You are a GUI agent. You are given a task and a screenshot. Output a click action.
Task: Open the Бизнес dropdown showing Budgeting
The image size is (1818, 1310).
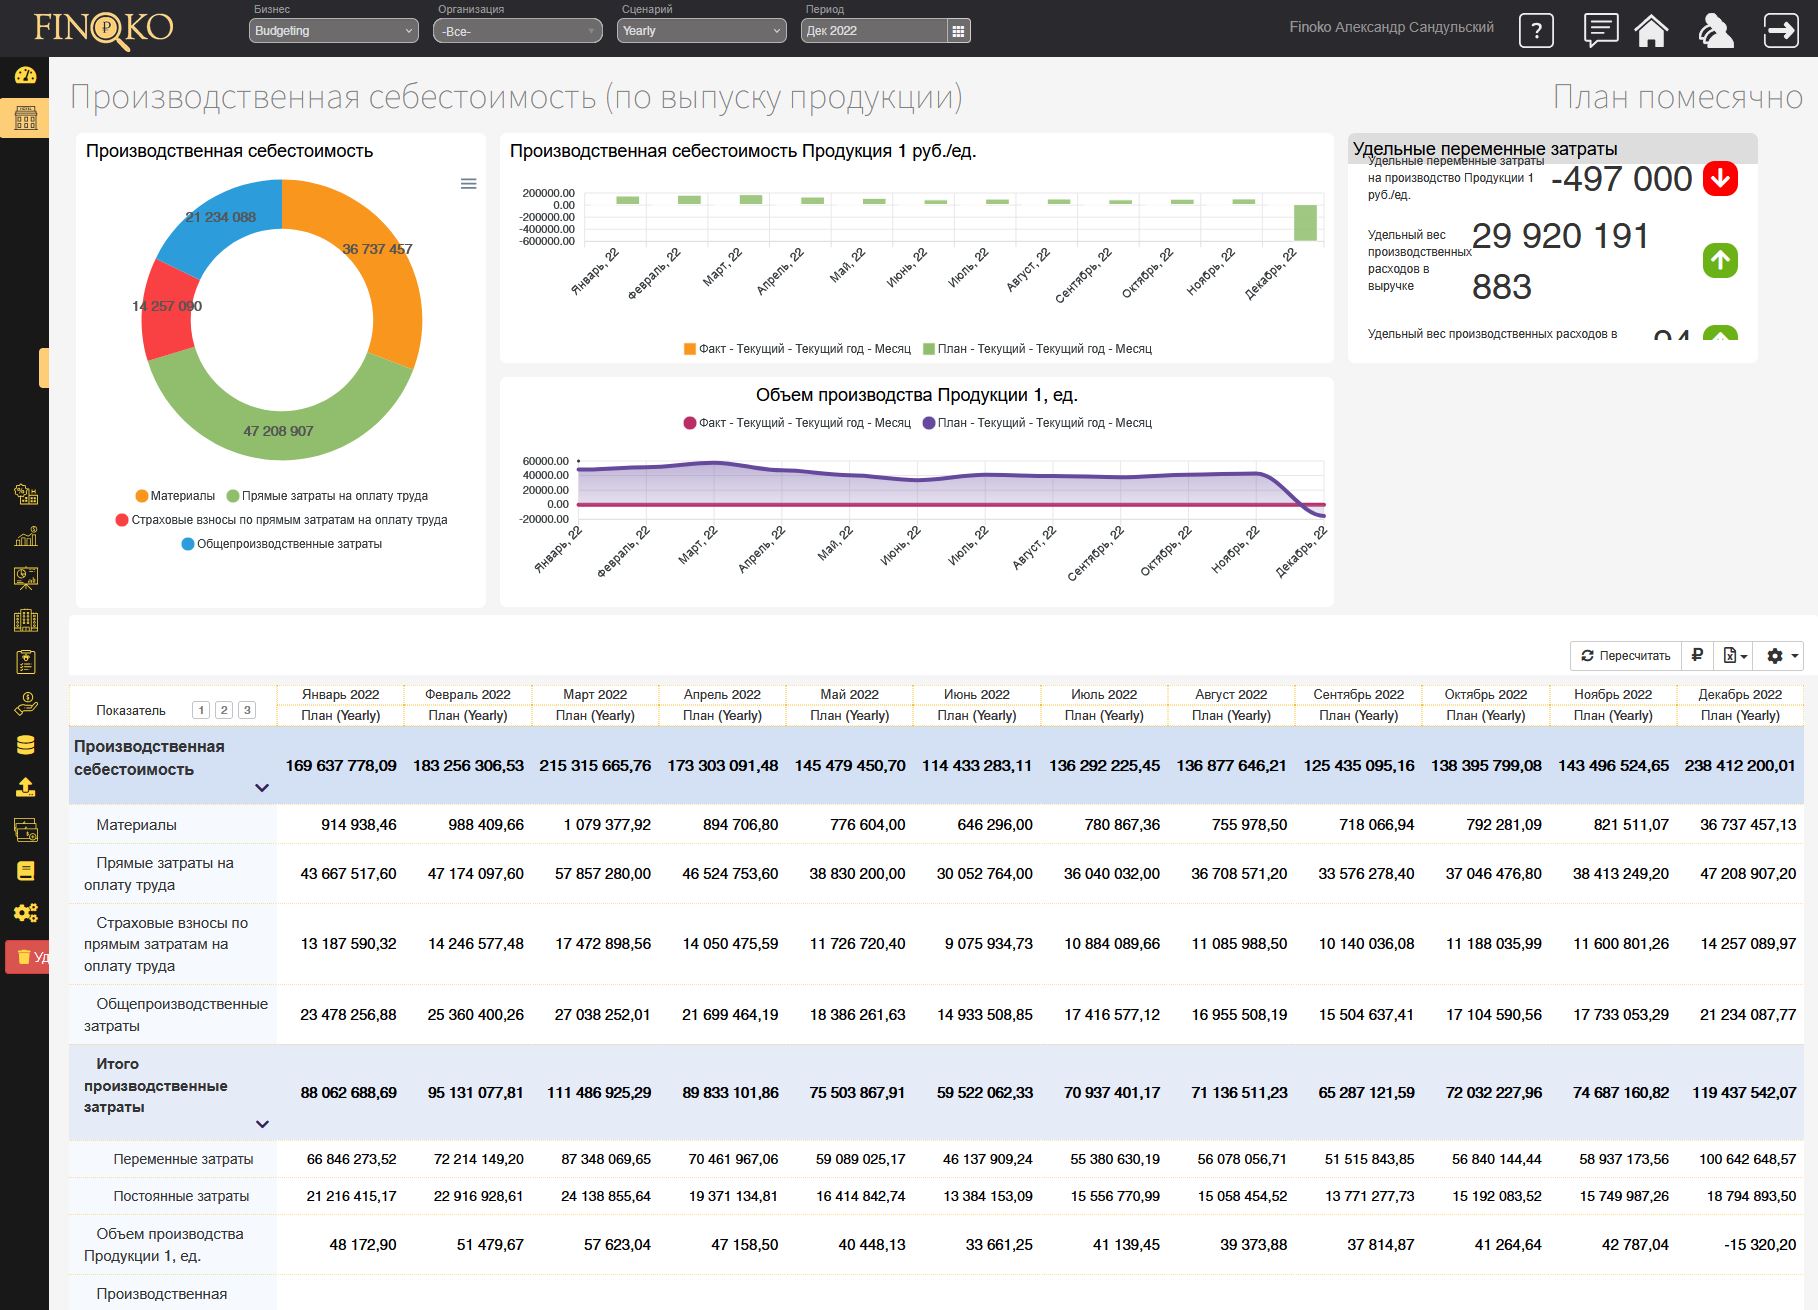tap(333, 31)
